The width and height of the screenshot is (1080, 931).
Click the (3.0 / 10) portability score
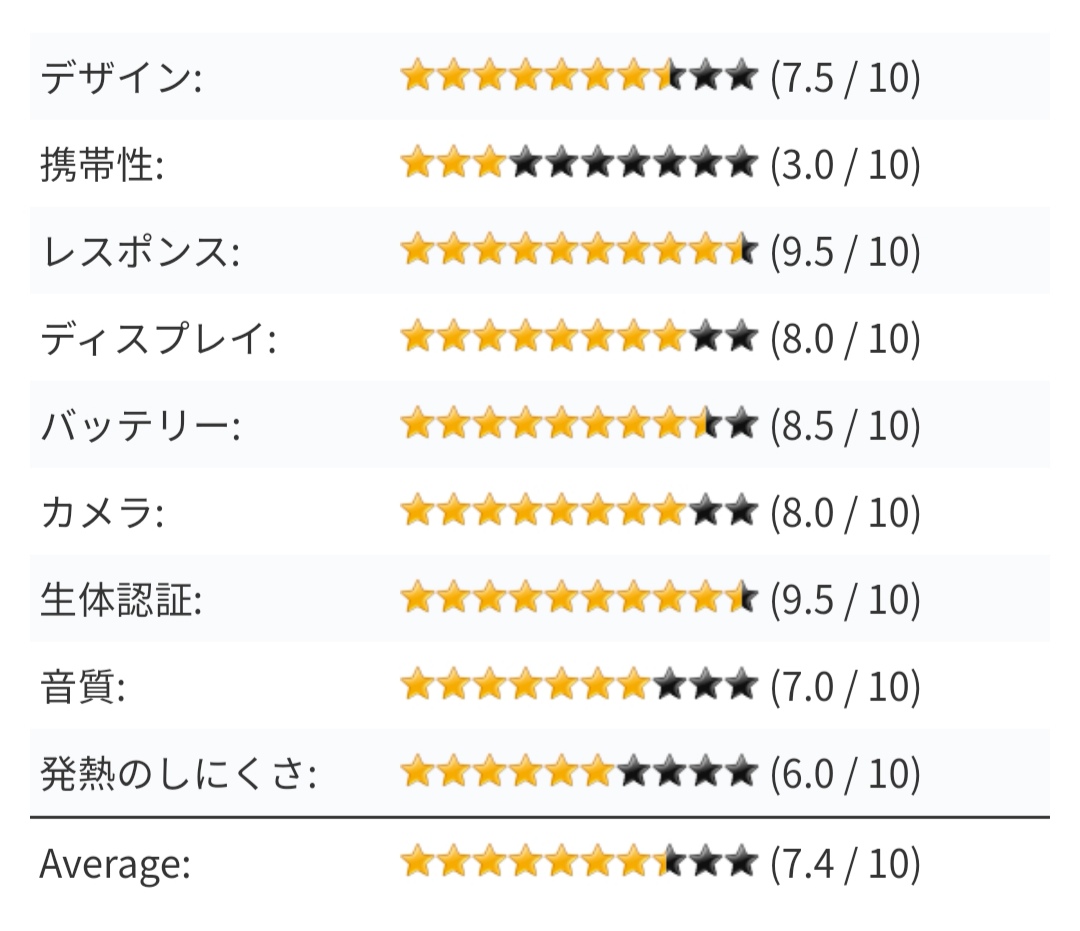tap(845, 165)
